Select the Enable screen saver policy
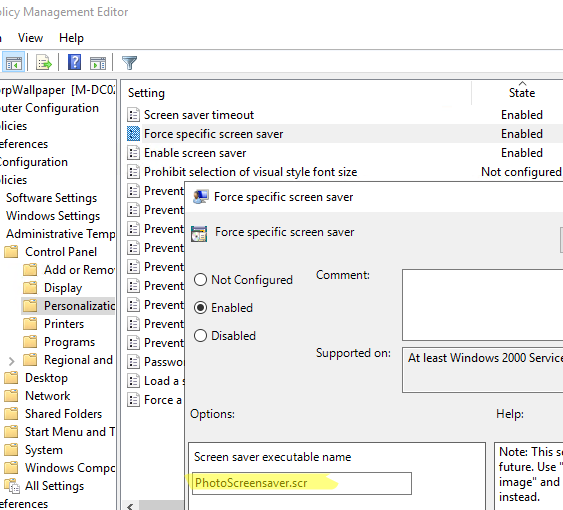The width and height of the screenshot is (563, 510). [195, 153]
